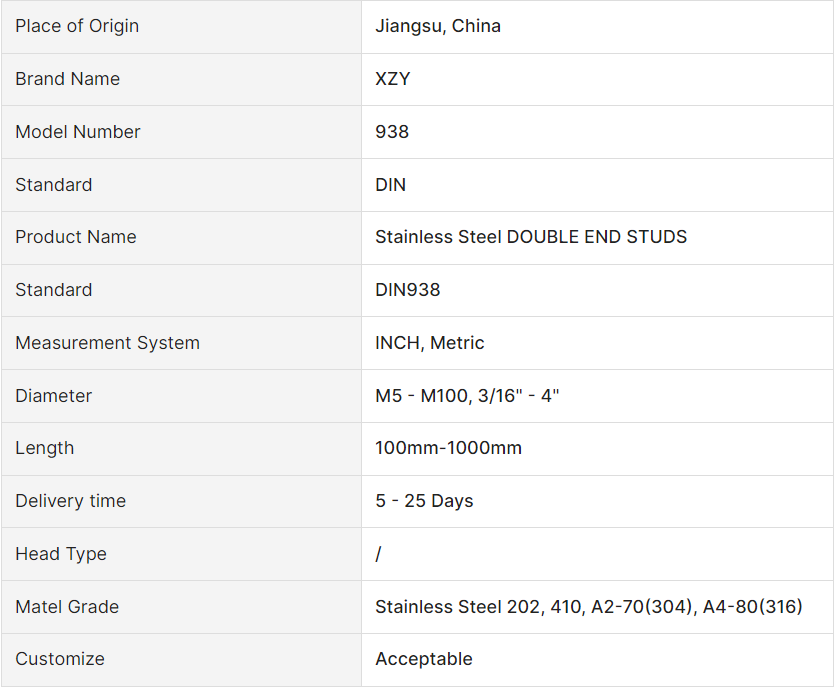
Task: Select the "INCH, Metric" value cell
Action: (x=429, y=343)
